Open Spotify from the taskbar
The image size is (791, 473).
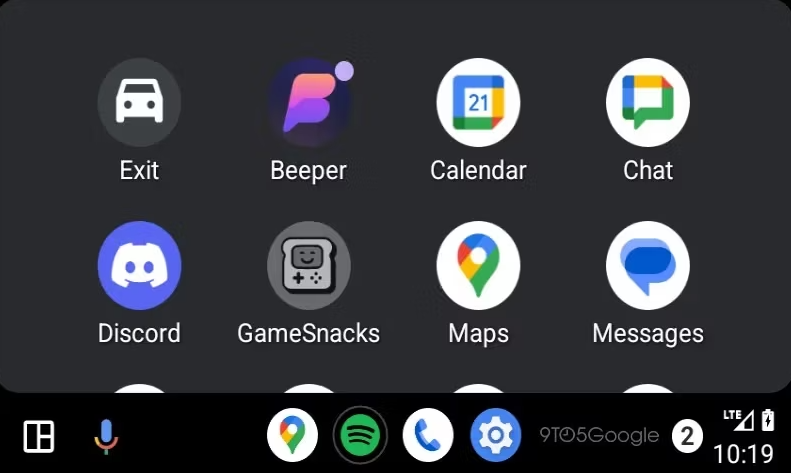360,435
